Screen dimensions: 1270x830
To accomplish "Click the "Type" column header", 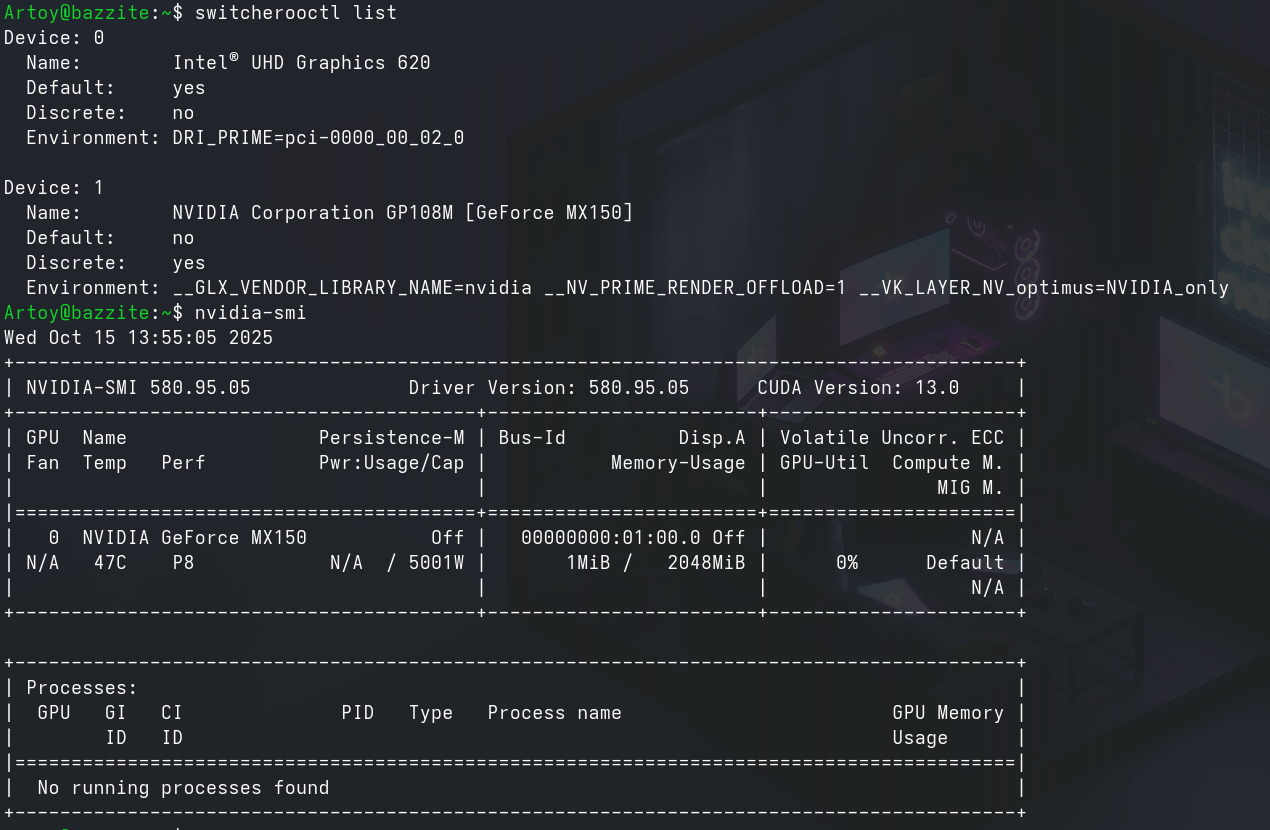I will (431, 713).
